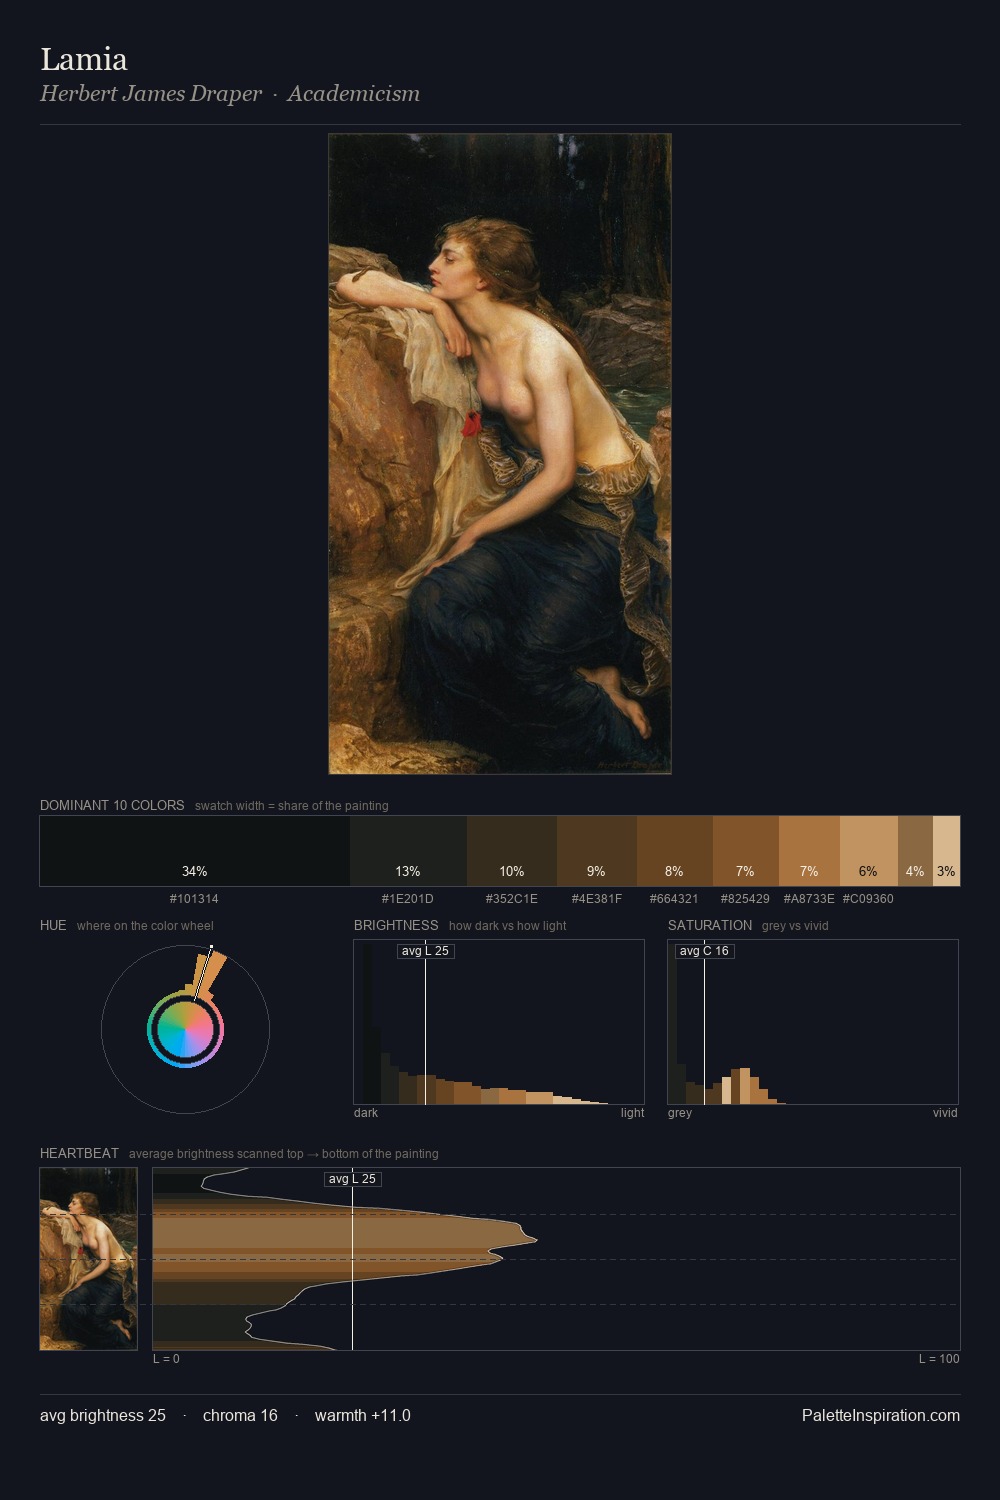Screen dimensions: 1000x1500
Task: Click the Academicism style label
Action: (x=354, y=94)
